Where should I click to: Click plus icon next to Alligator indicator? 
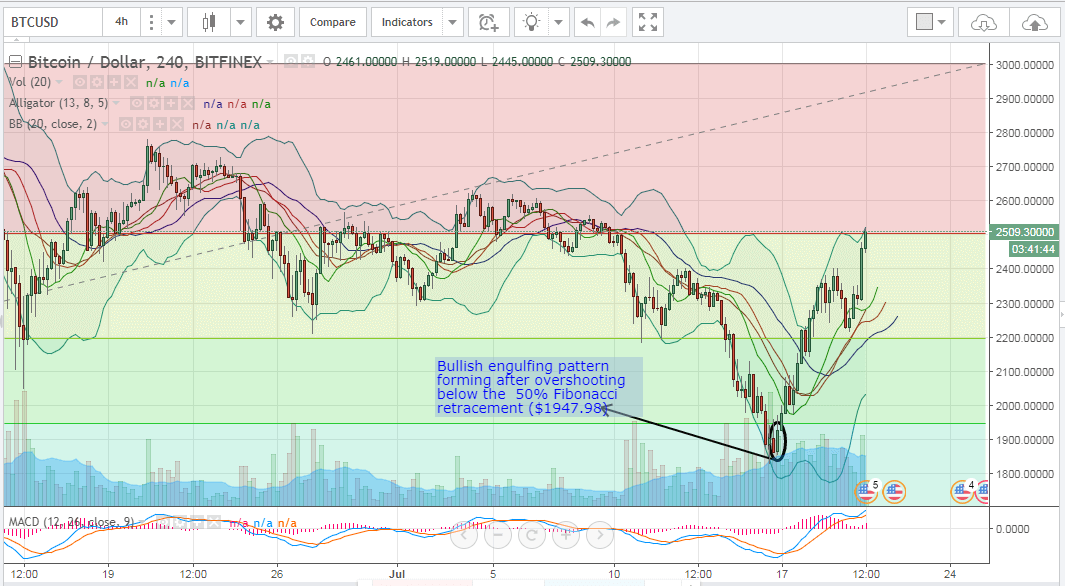point(171,104)
